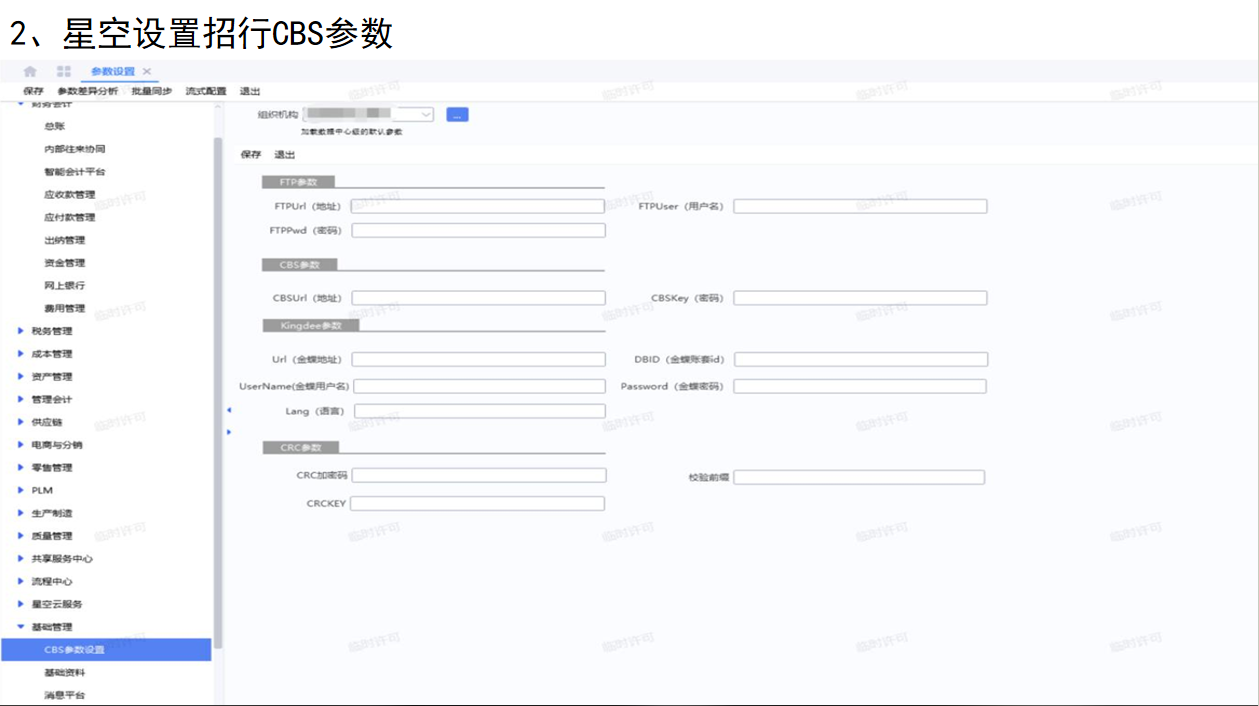Click the blue ellipsis button by 组织机构
The width and height of the screenshot is (1259, 706).
click(457, 115)
